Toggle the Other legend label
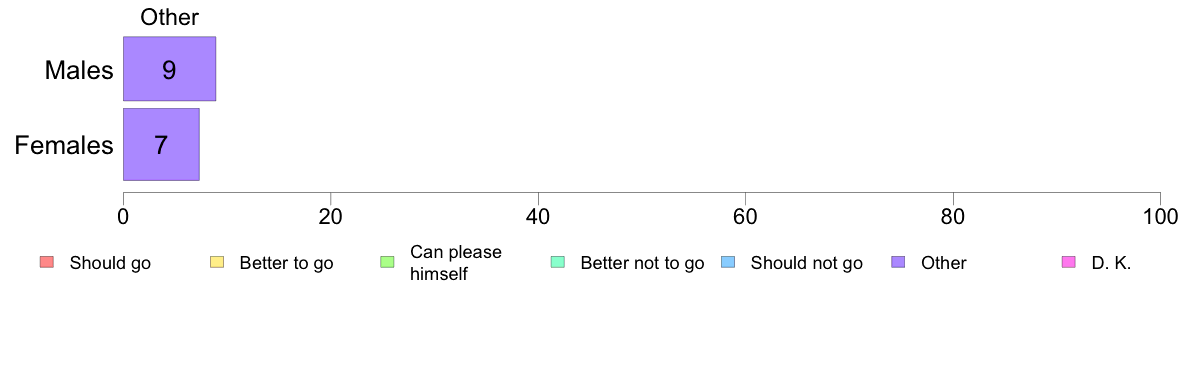The height and width of the screenshot is (368, 1188). (x=944, y=264)
